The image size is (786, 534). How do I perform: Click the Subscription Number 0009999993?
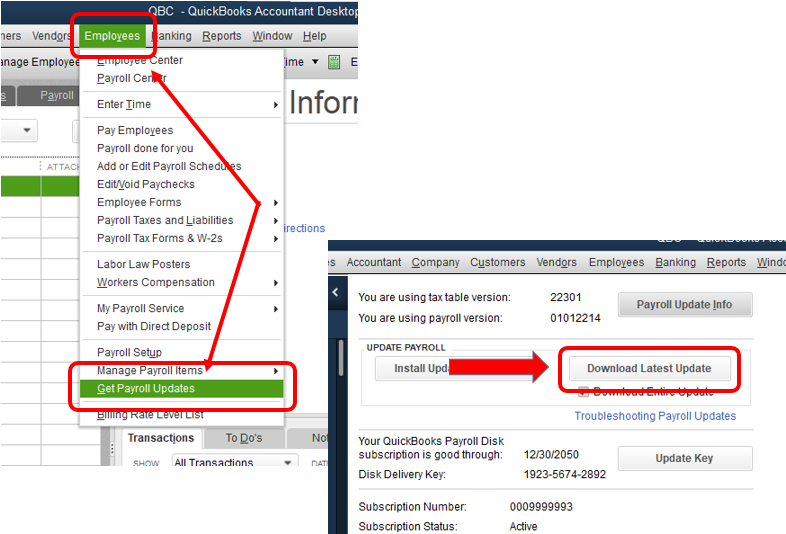541,507
